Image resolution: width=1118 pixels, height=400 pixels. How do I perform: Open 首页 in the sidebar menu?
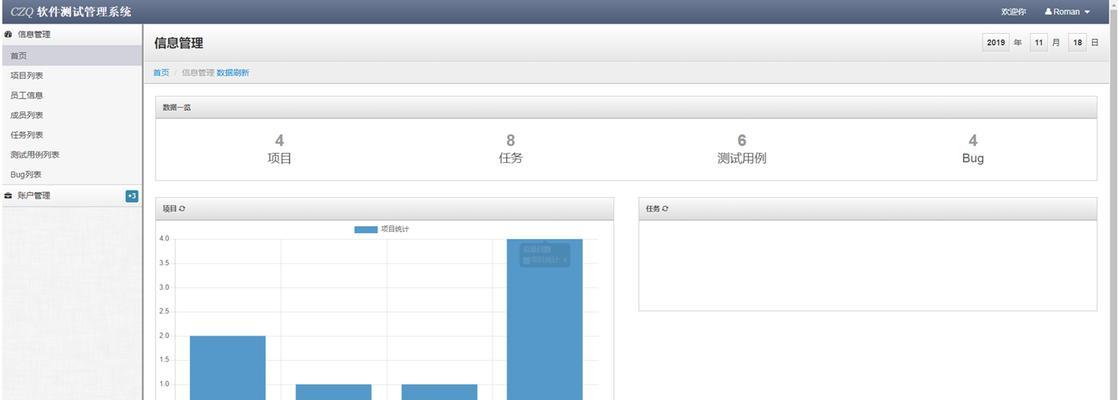point(71,56)
